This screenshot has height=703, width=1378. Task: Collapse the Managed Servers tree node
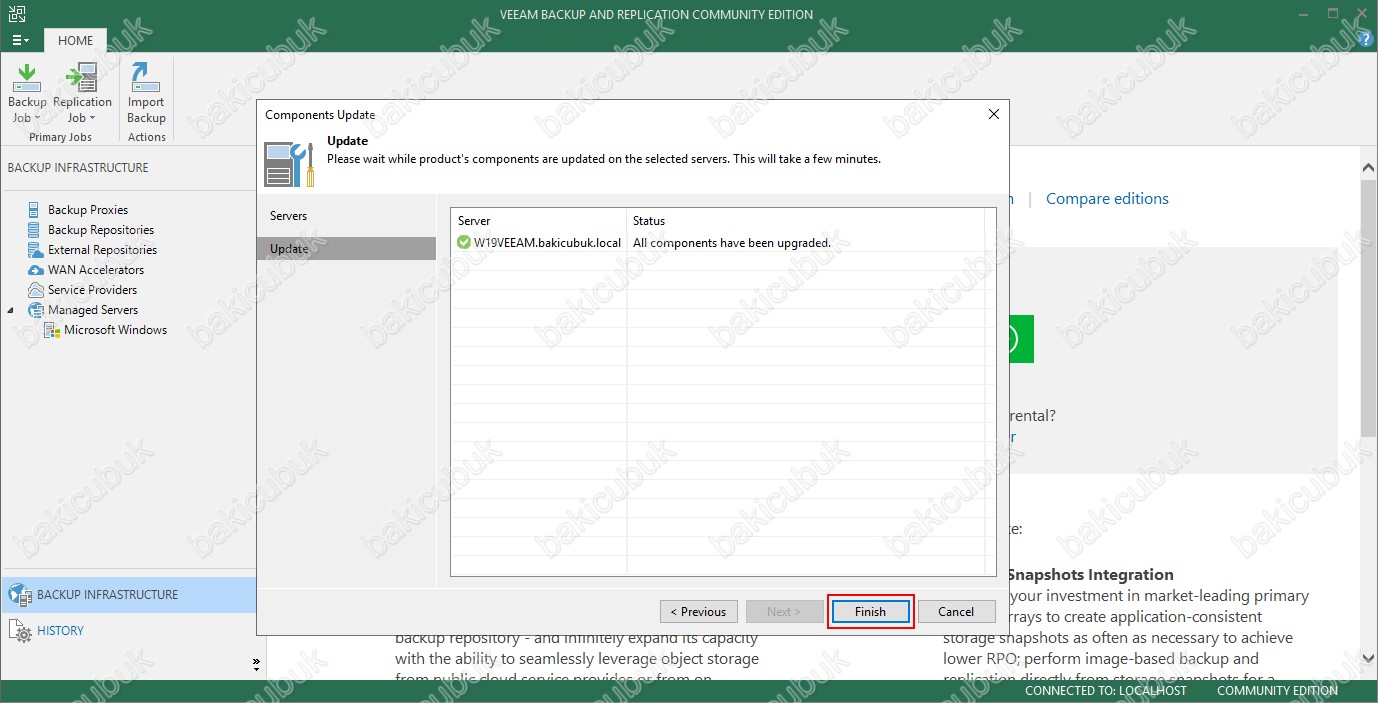12,310
